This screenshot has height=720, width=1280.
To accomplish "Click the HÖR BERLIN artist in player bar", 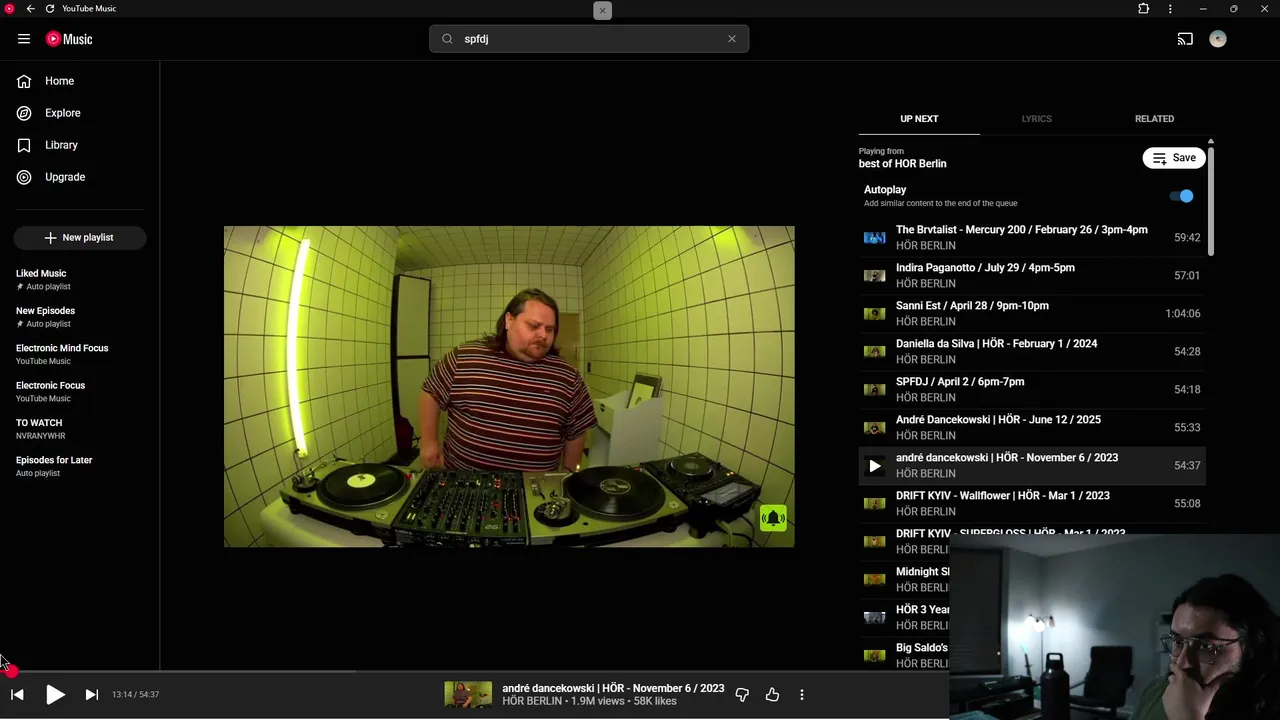I will [x=532, y=701].
